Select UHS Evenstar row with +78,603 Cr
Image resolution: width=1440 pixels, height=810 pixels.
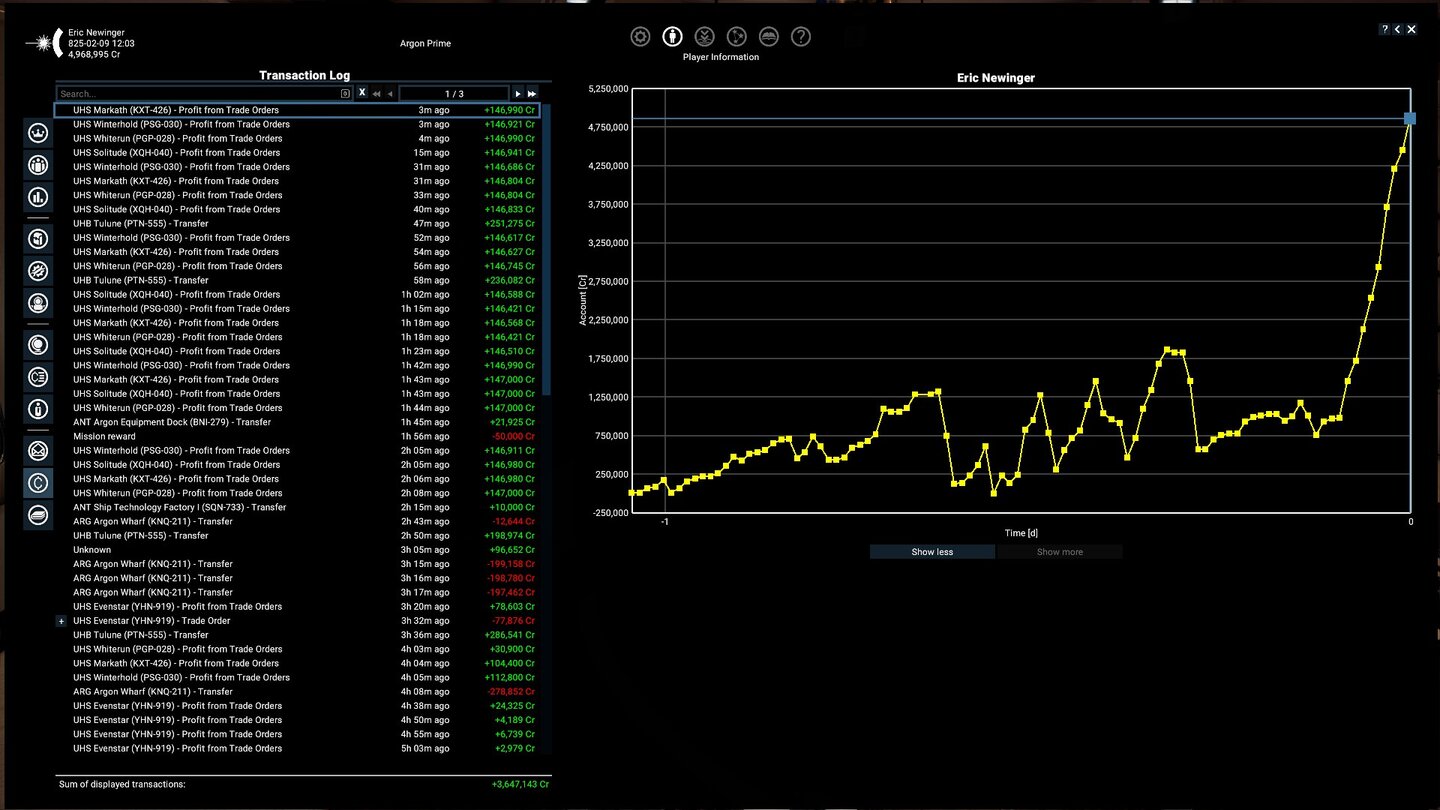coord(297,606)
